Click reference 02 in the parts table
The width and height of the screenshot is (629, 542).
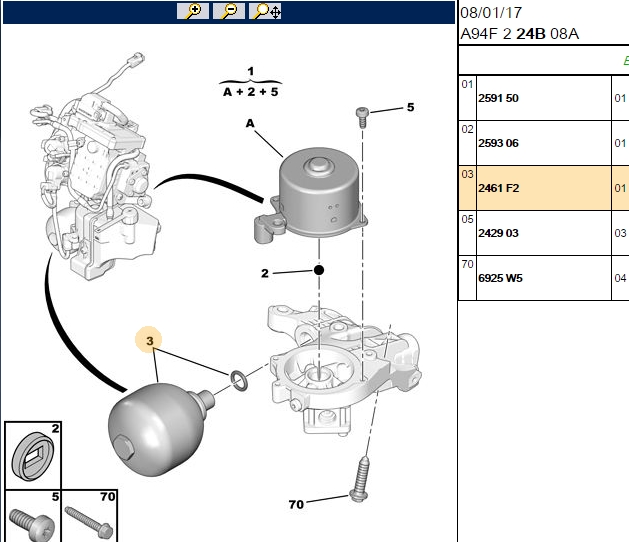tap(467, 129)
